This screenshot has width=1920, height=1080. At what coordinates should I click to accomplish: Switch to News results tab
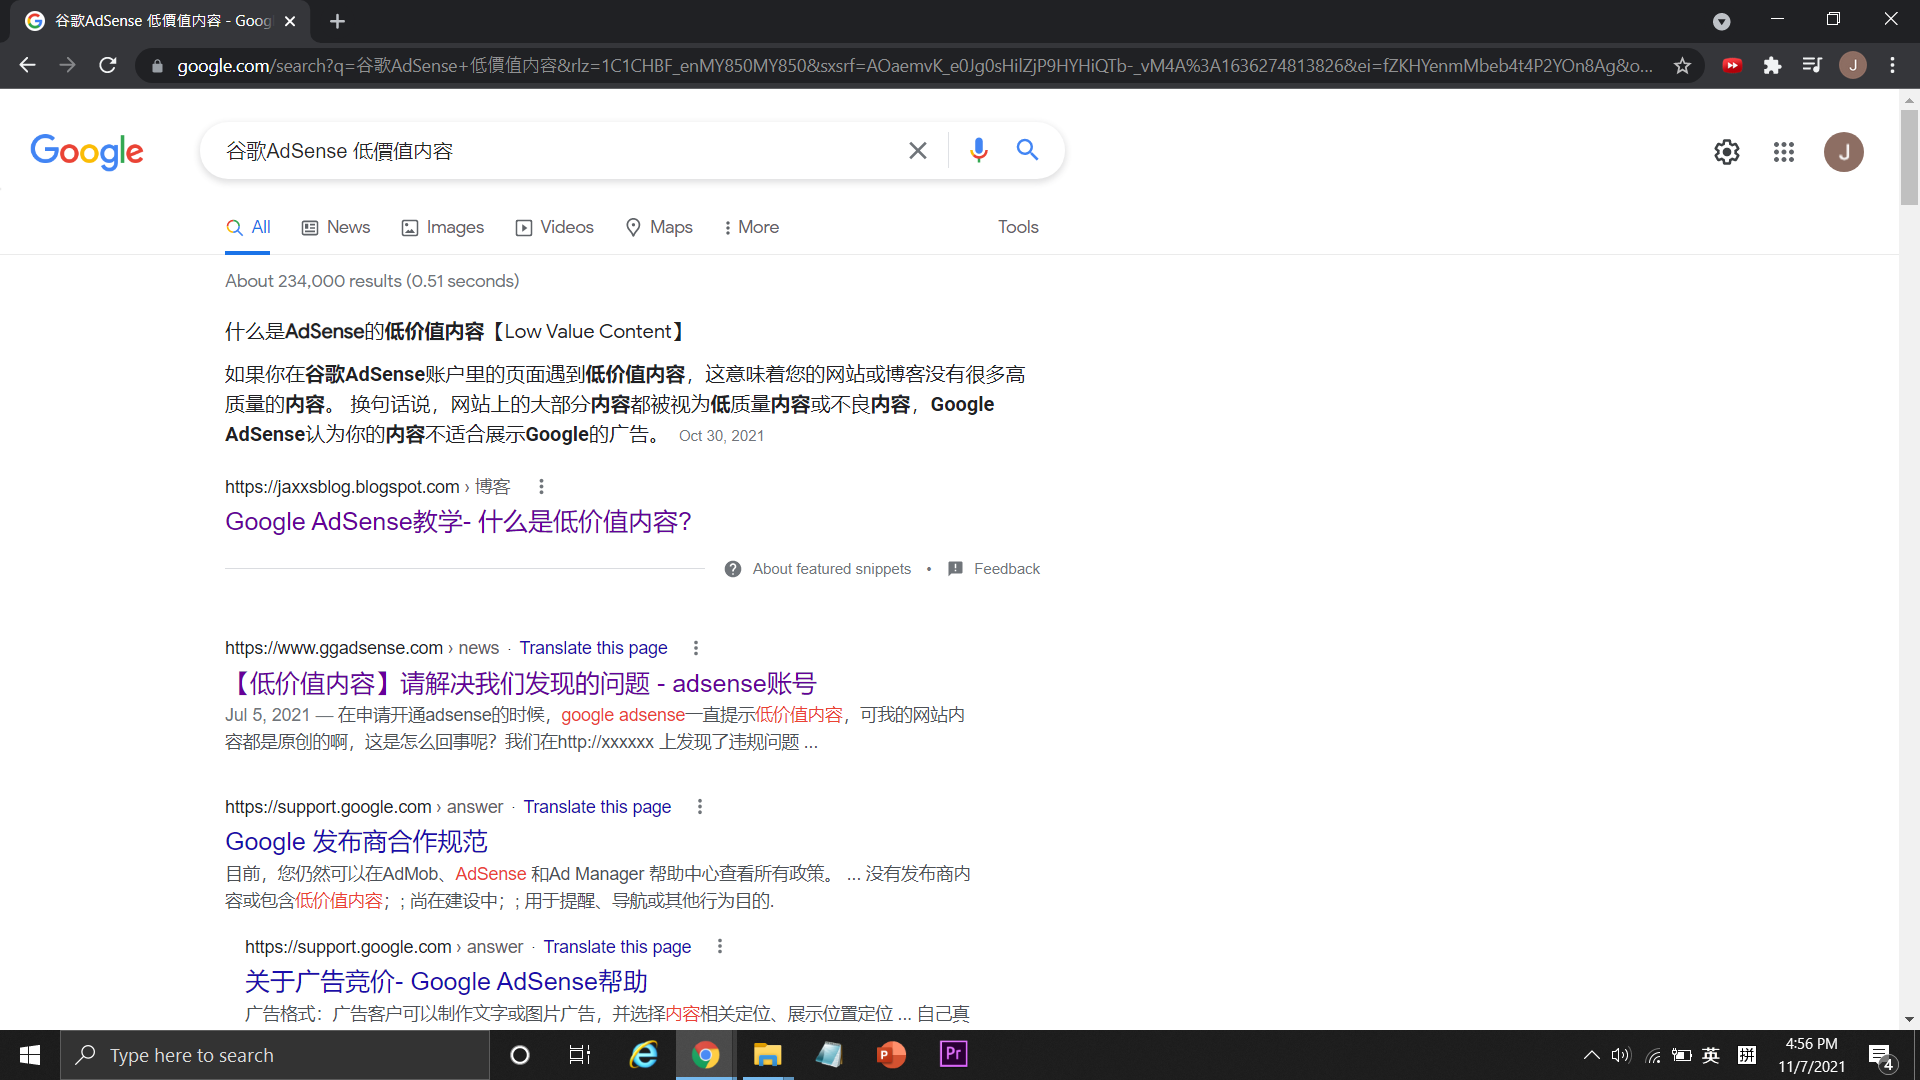tap(336, 228)
